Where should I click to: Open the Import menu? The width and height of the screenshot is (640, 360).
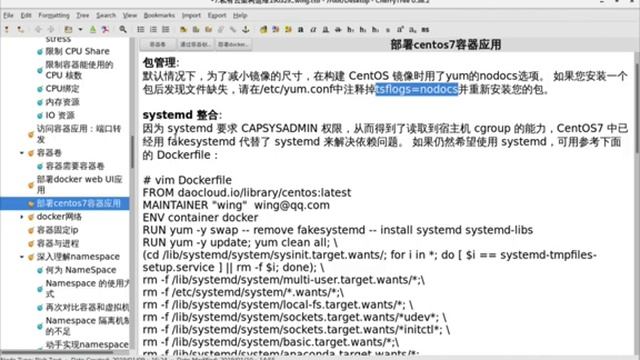pos(191,16)
